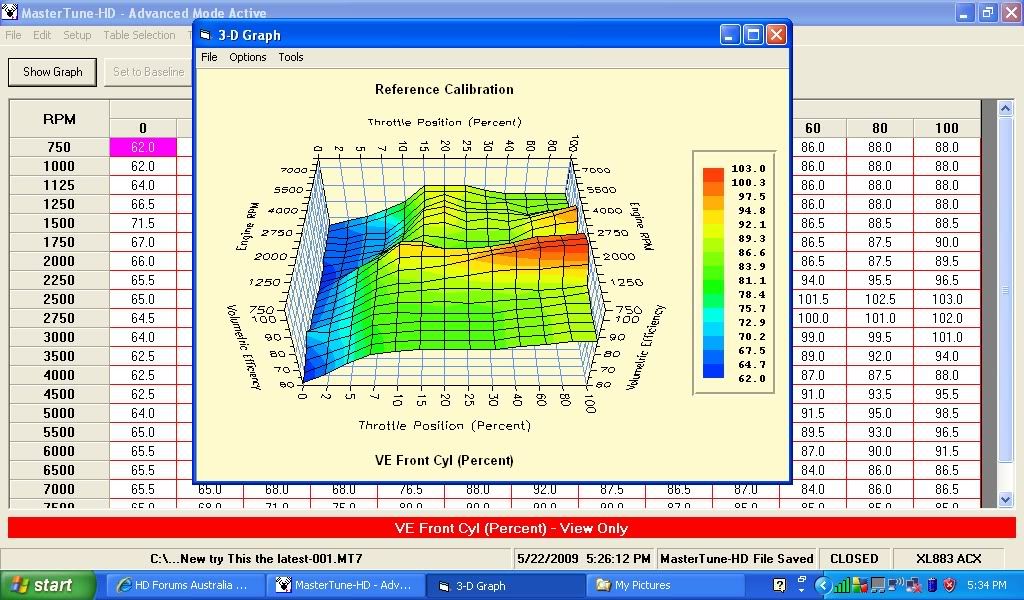The image size is (1024, 600).
Task: Open My Pictures from the taskbar
Action: pos(666,586)
